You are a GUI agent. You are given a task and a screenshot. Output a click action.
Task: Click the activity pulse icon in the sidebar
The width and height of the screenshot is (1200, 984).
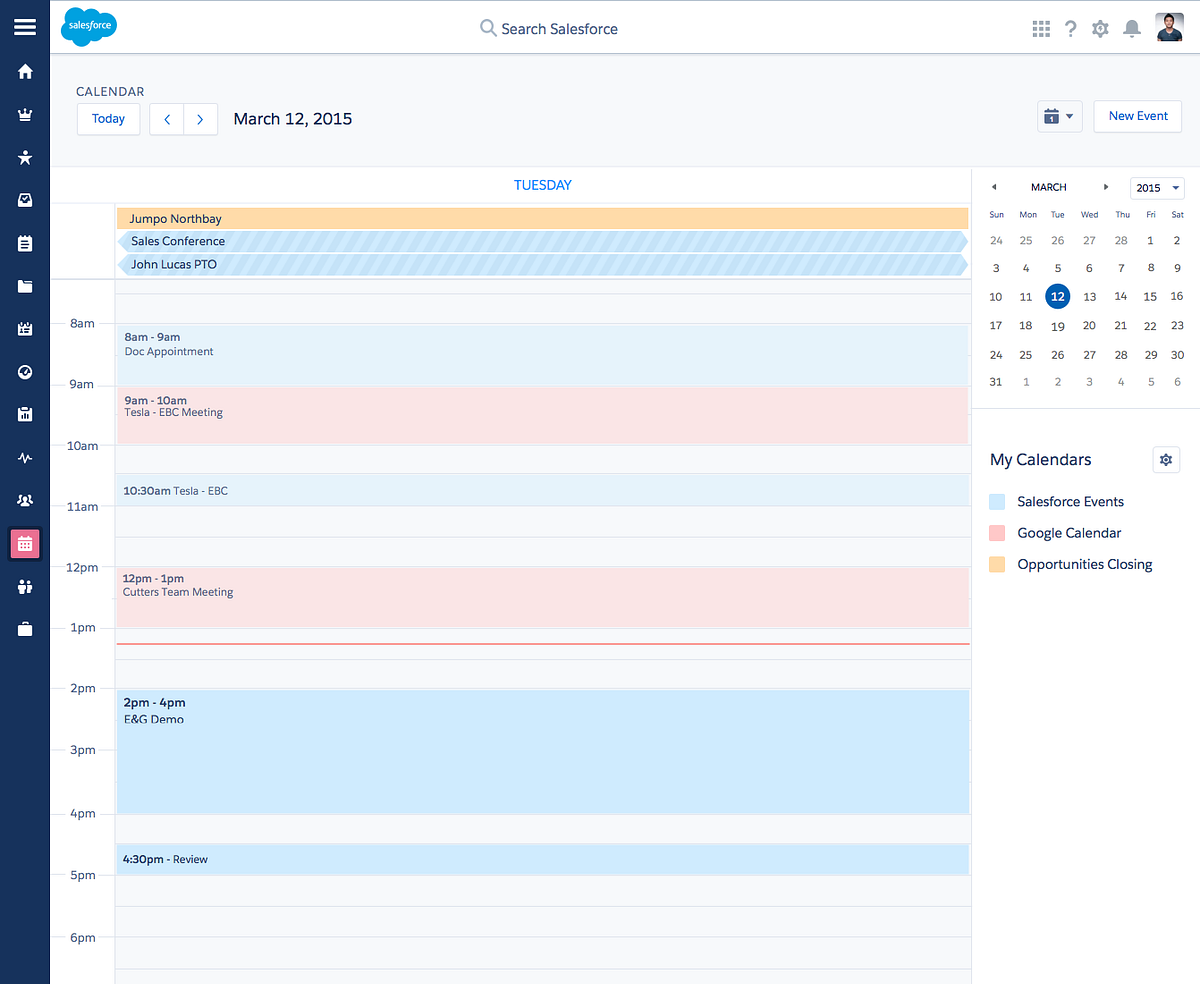[24, 457]
